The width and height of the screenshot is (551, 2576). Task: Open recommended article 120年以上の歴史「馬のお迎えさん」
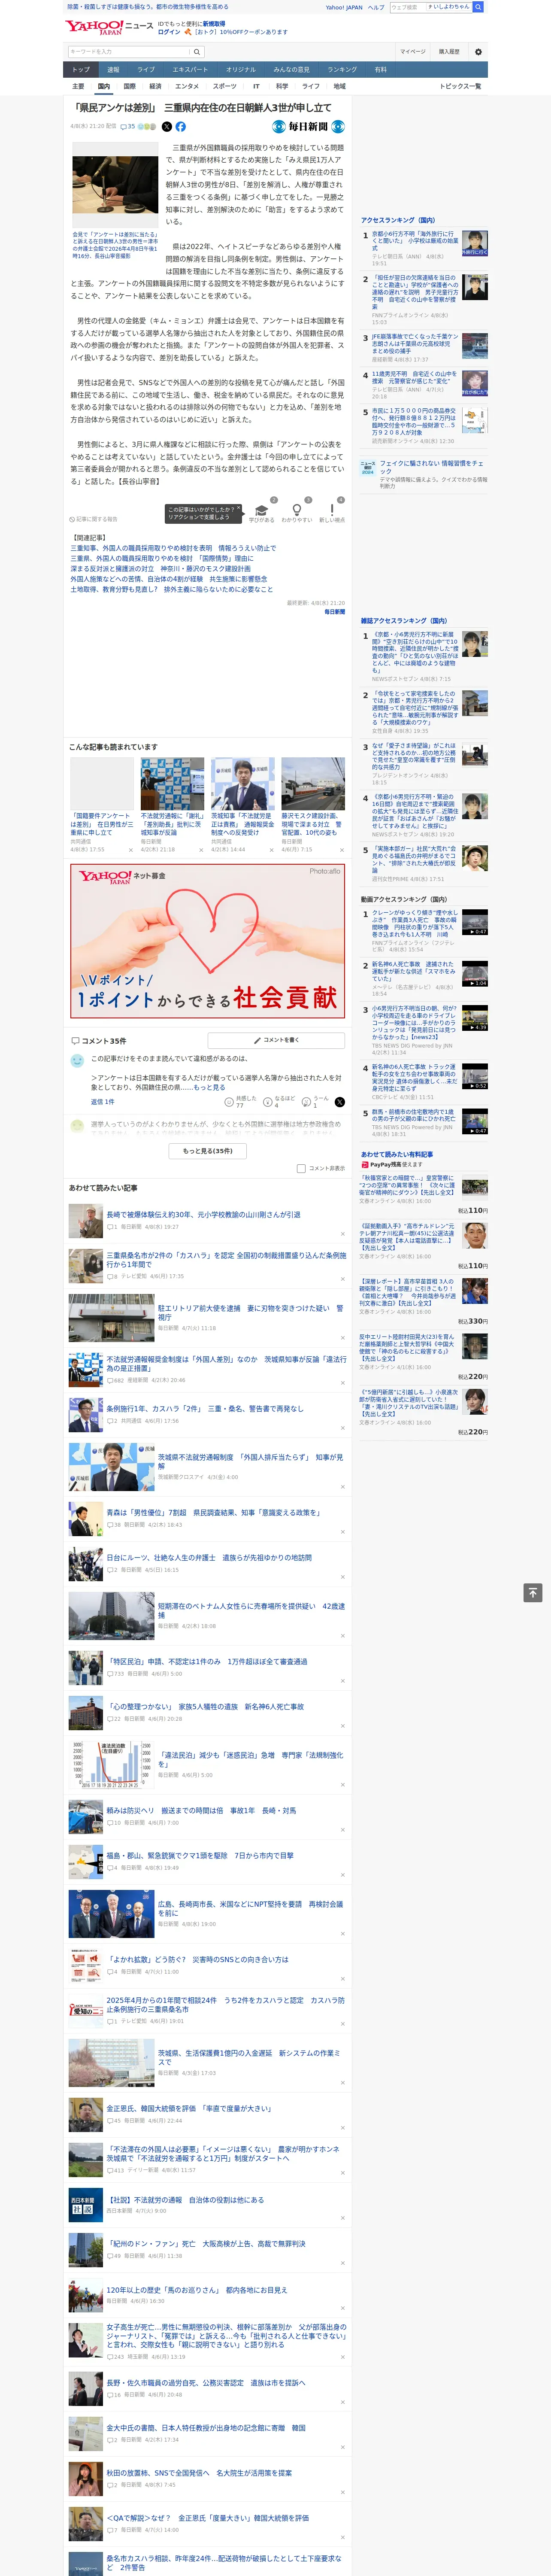click(197, 2289)
